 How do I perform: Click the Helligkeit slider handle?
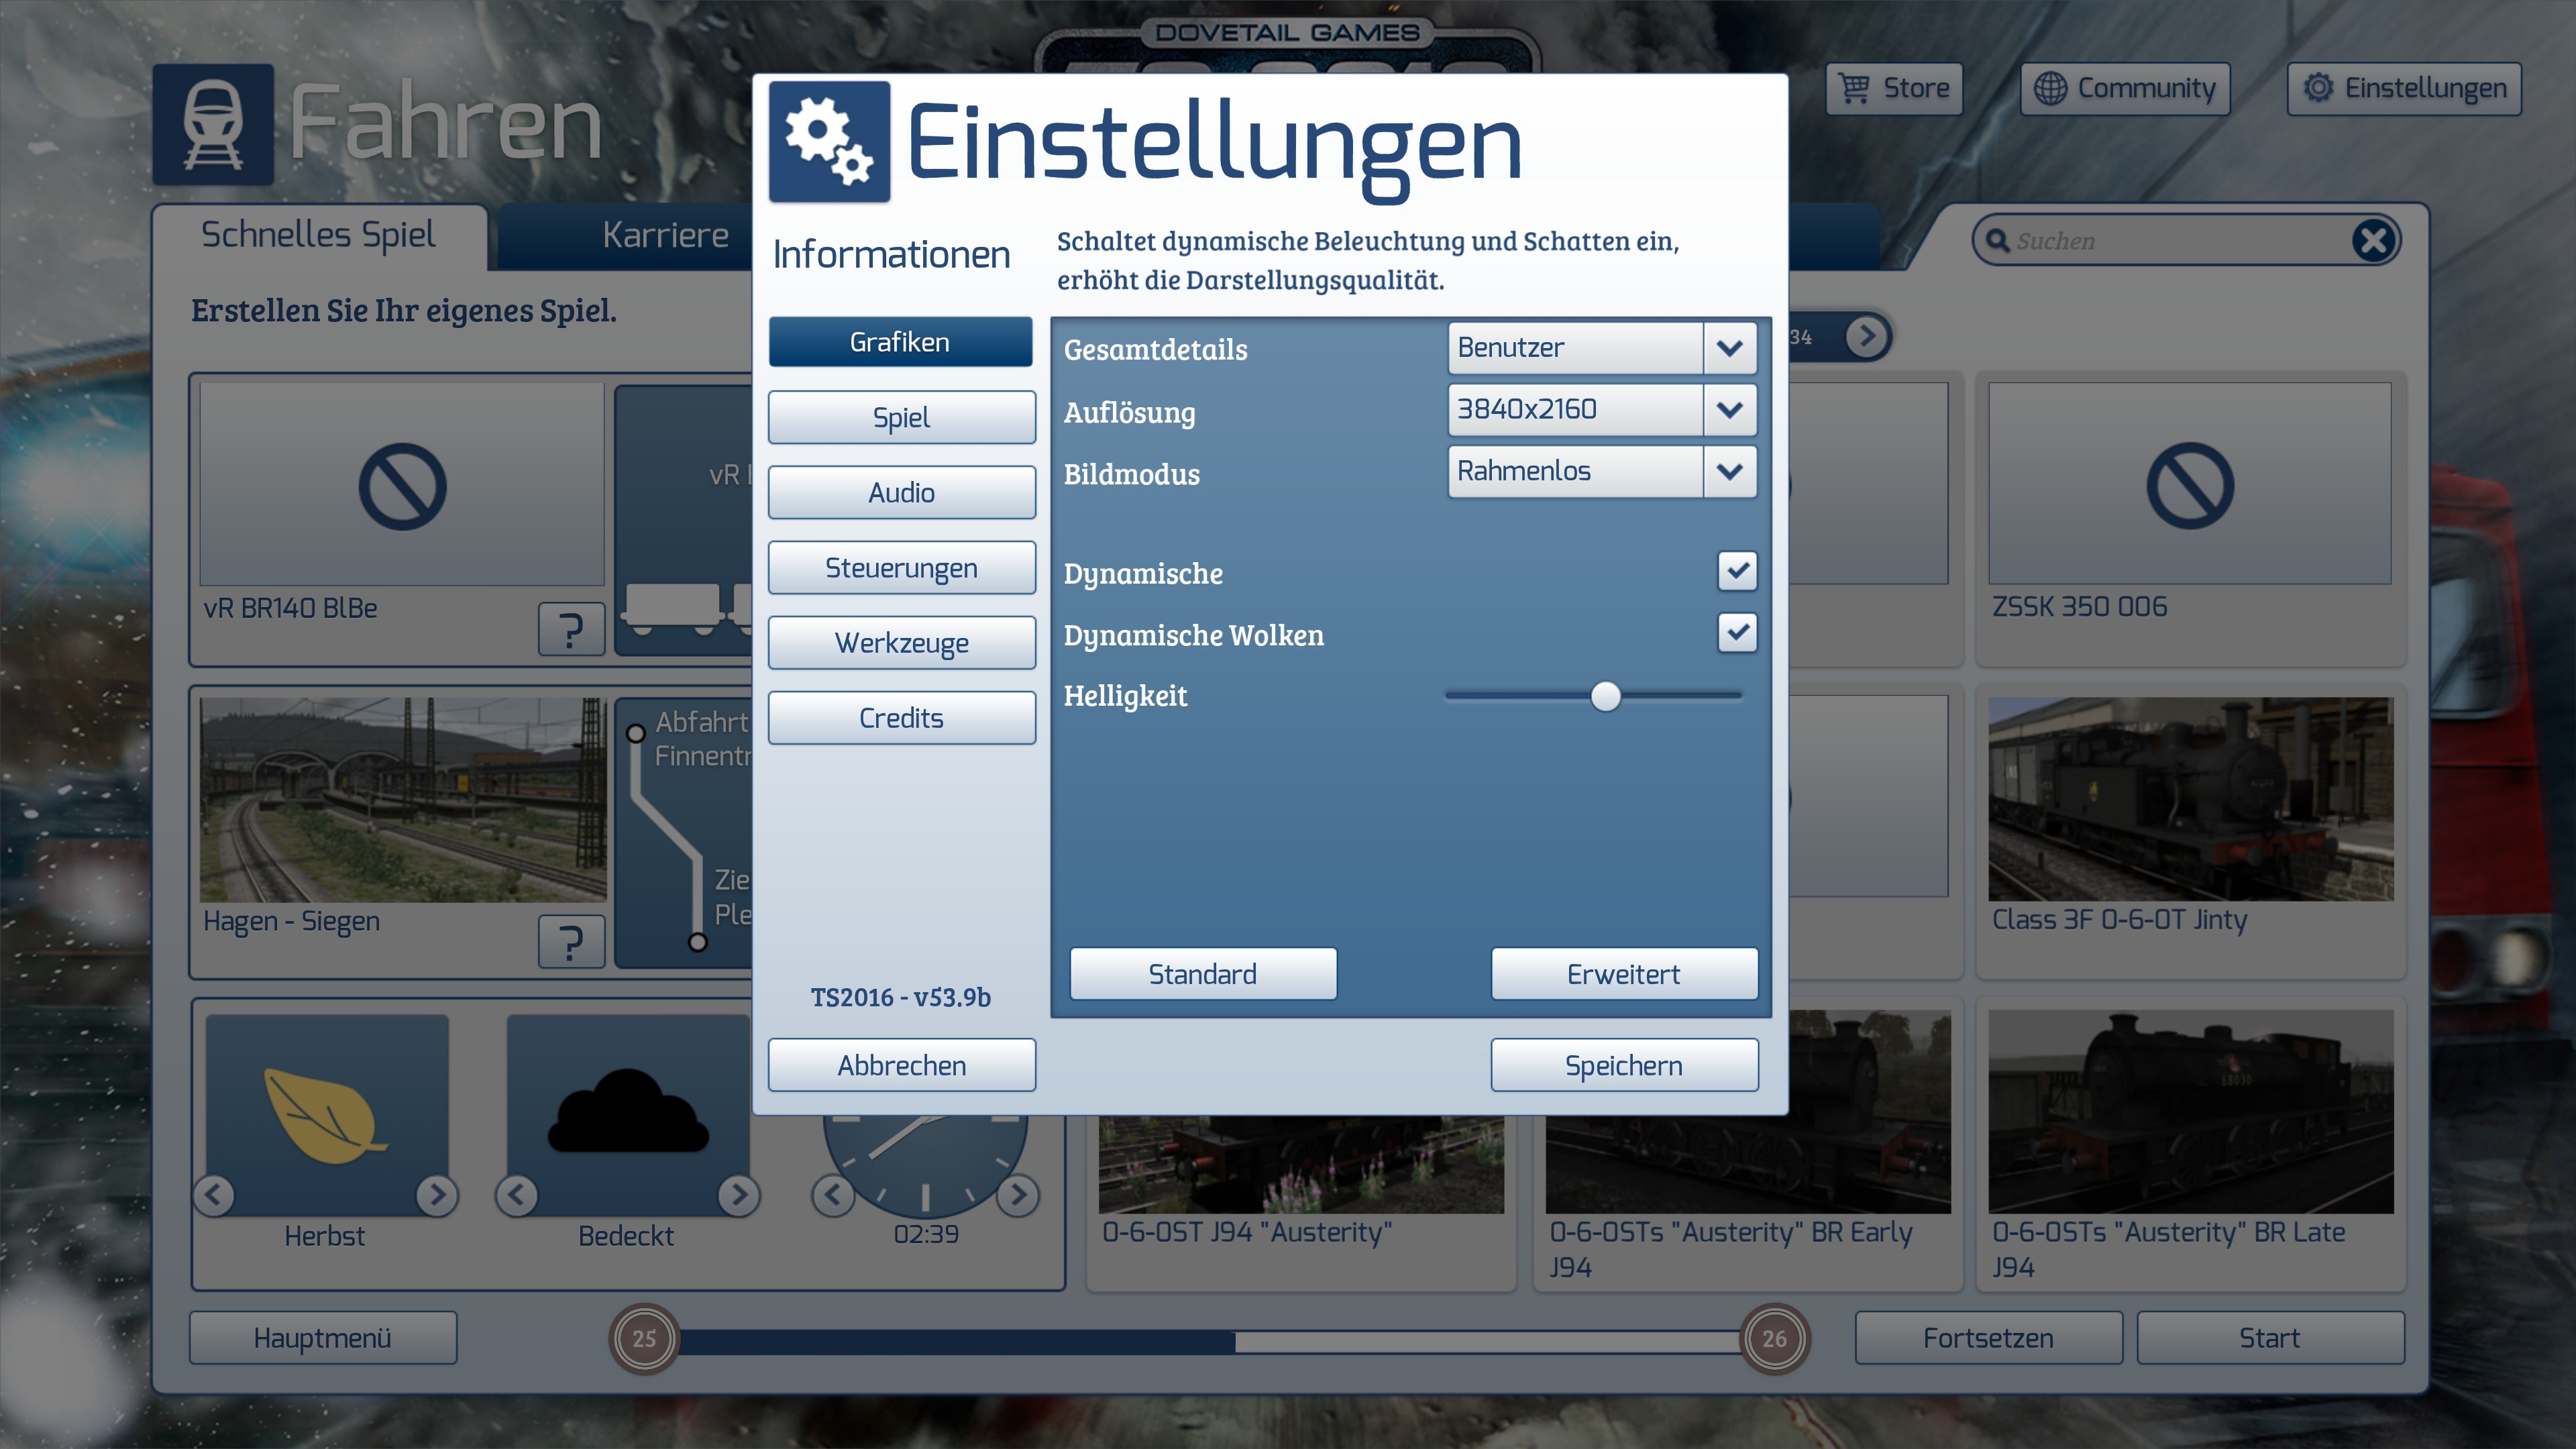coord(1605,696)
